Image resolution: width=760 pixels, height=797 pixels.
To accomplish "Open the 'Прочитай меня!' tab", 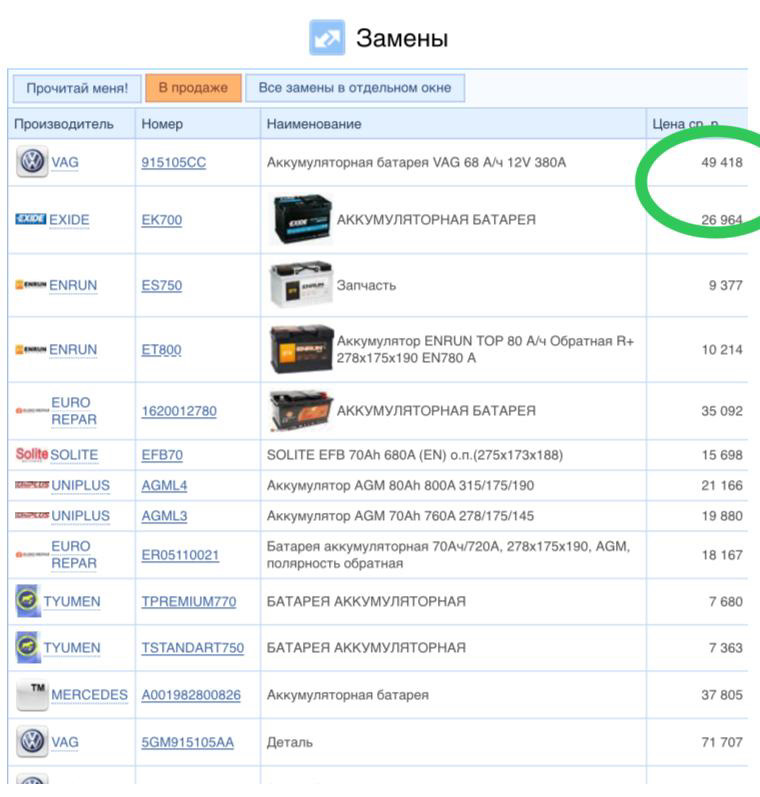I will point(77,88).
